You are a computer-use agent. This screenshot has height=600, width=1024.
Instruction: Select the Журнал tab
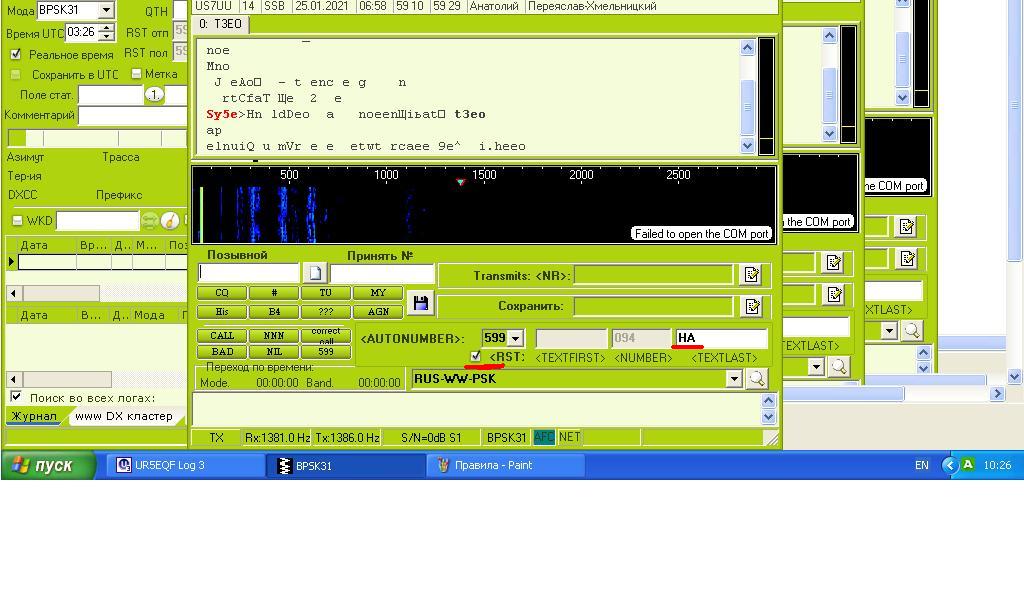pos(34,416)
